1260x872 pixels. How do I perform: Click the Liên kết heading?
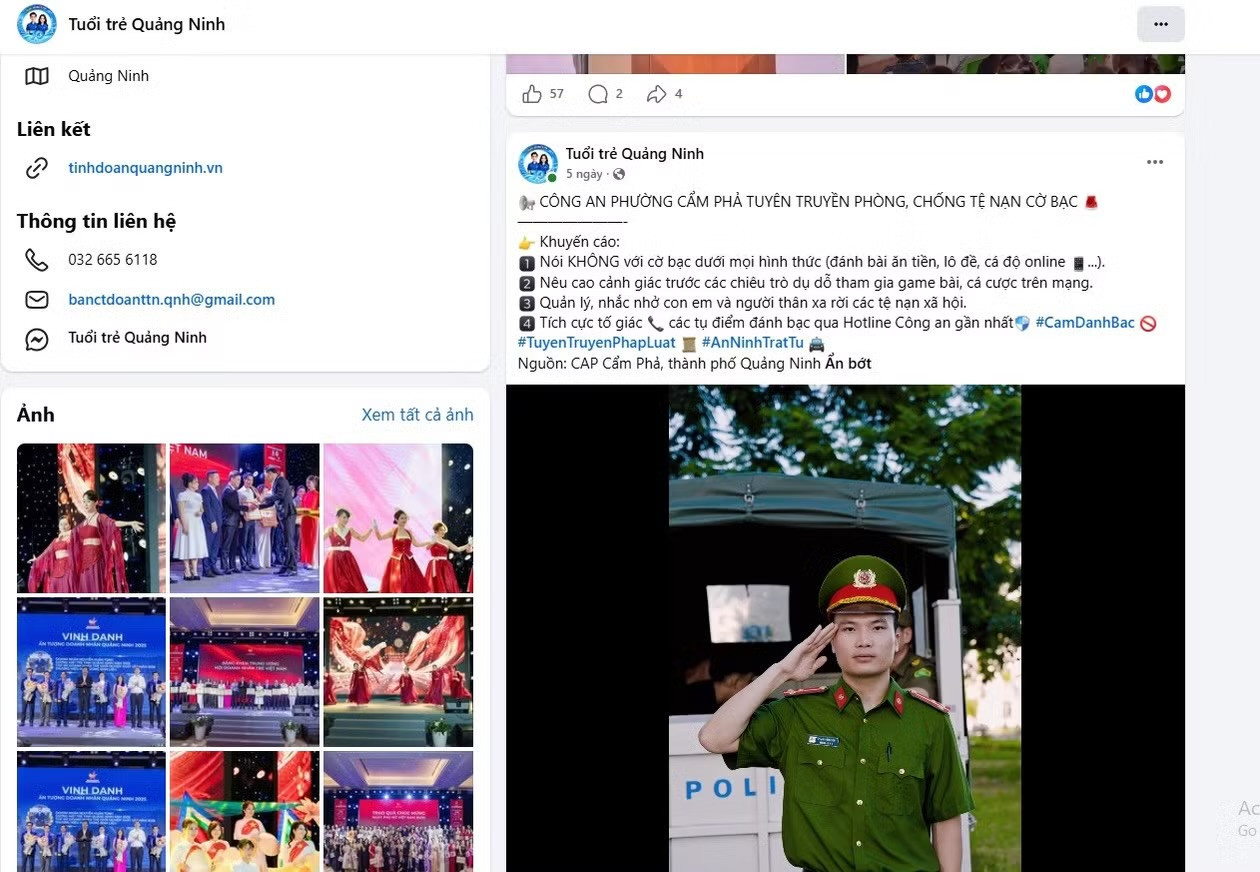point(54,129)
